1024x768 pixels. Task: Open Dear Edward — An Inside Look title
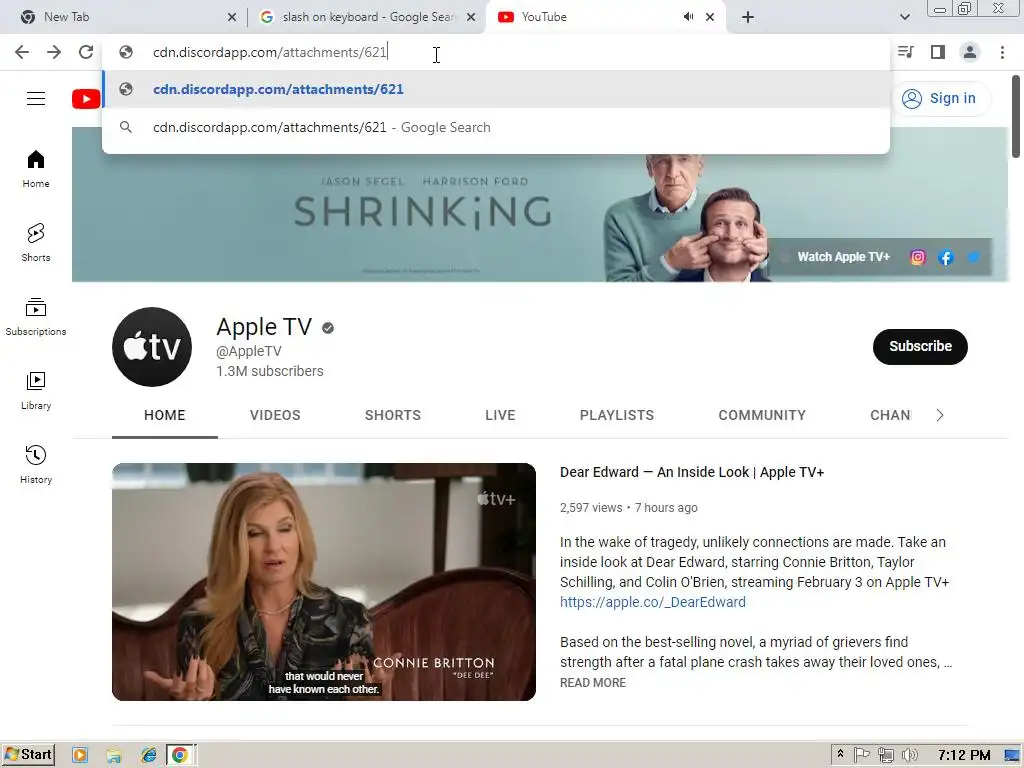[x=692, y=472]
